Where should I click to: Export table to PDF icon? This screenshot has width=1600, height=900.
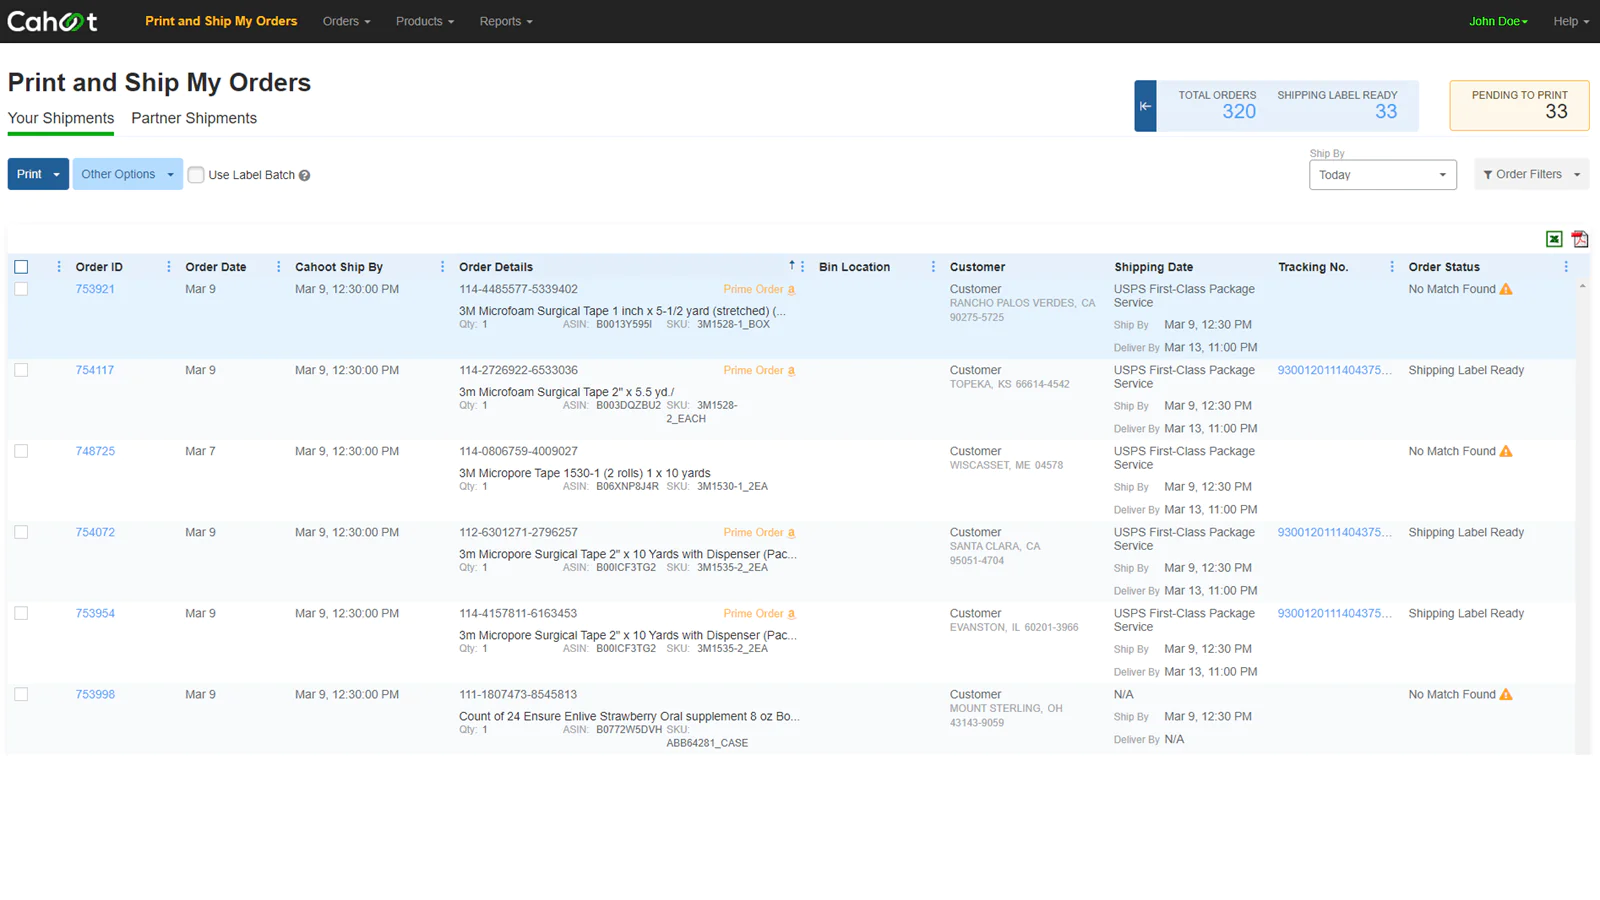pos(1580,239)
